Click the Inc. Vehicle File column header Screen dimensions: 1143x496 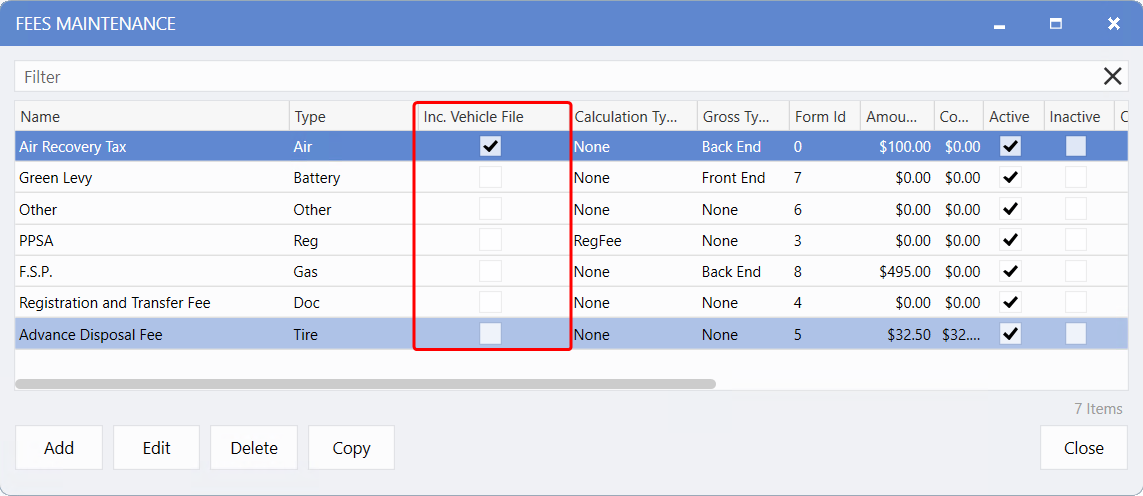point(490,117)
